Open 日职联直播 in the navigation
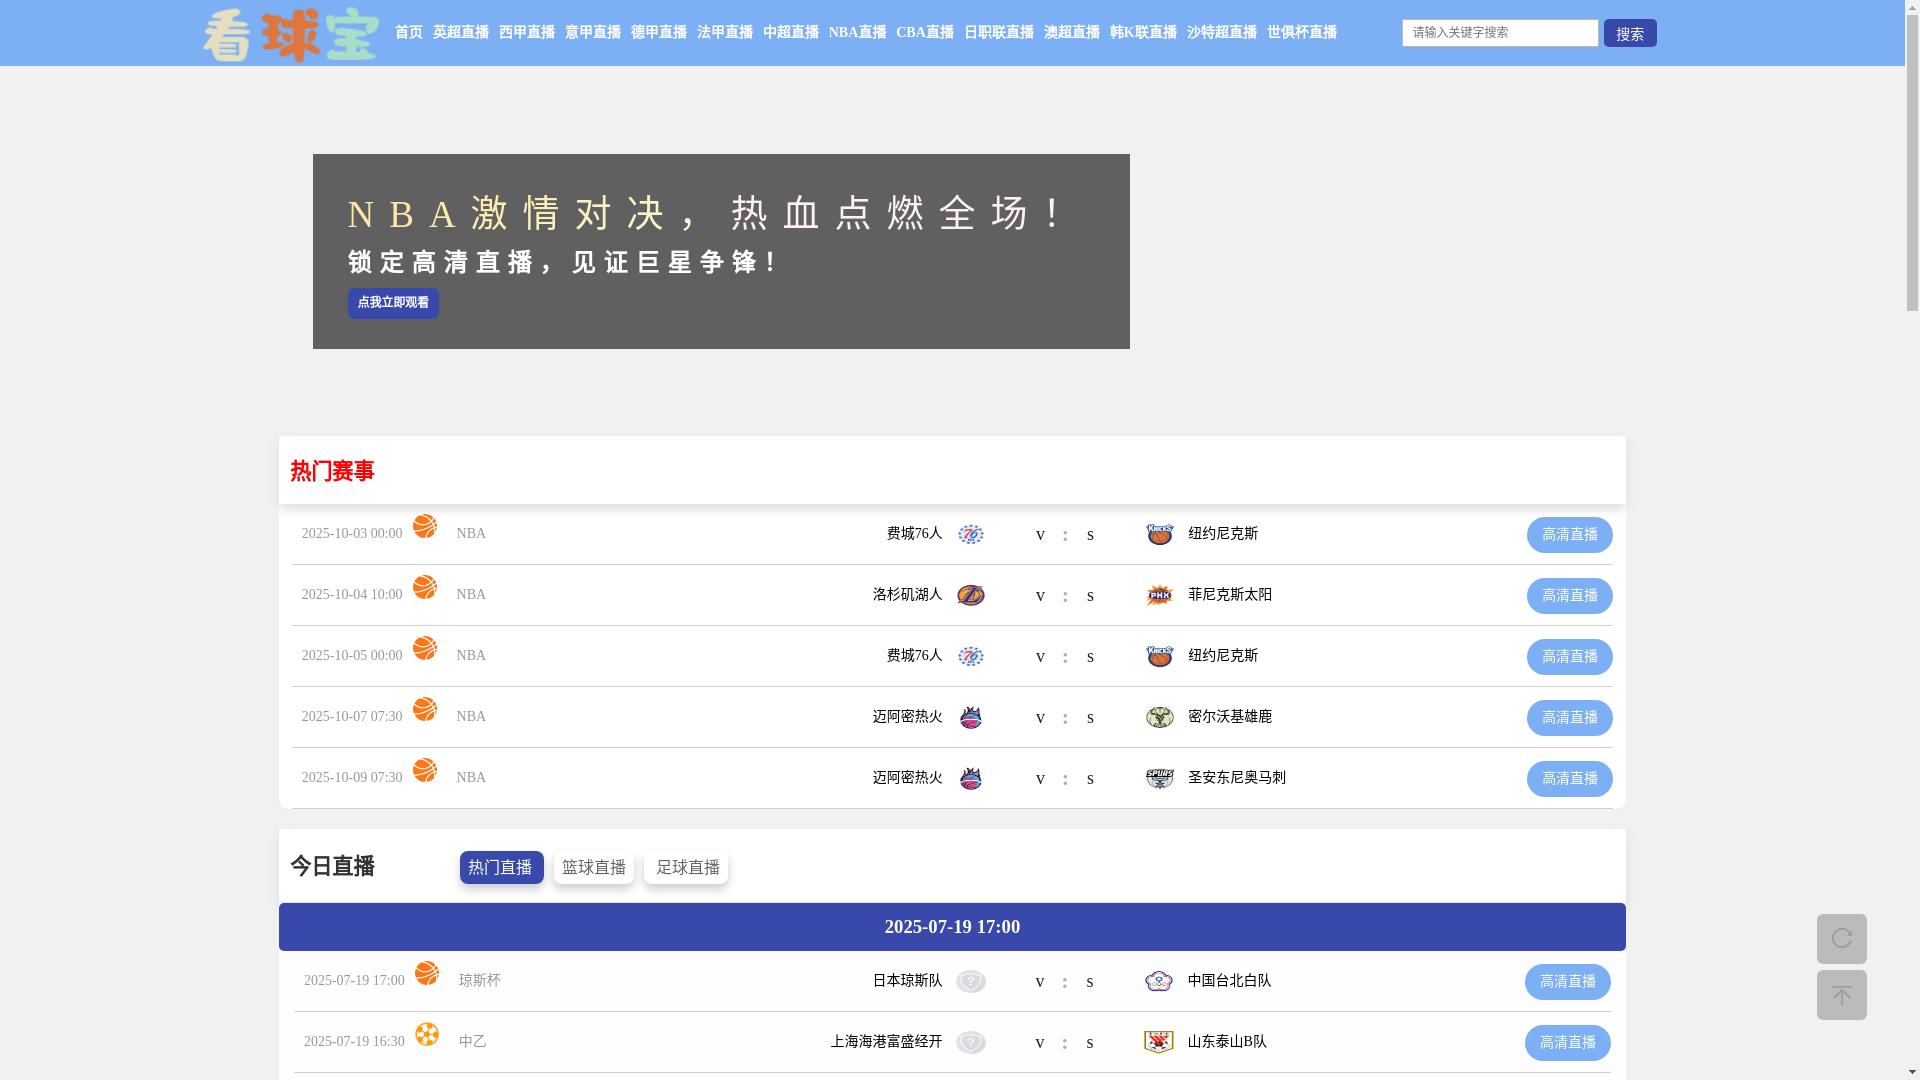1920x1080 pixels. click(999, 33)
